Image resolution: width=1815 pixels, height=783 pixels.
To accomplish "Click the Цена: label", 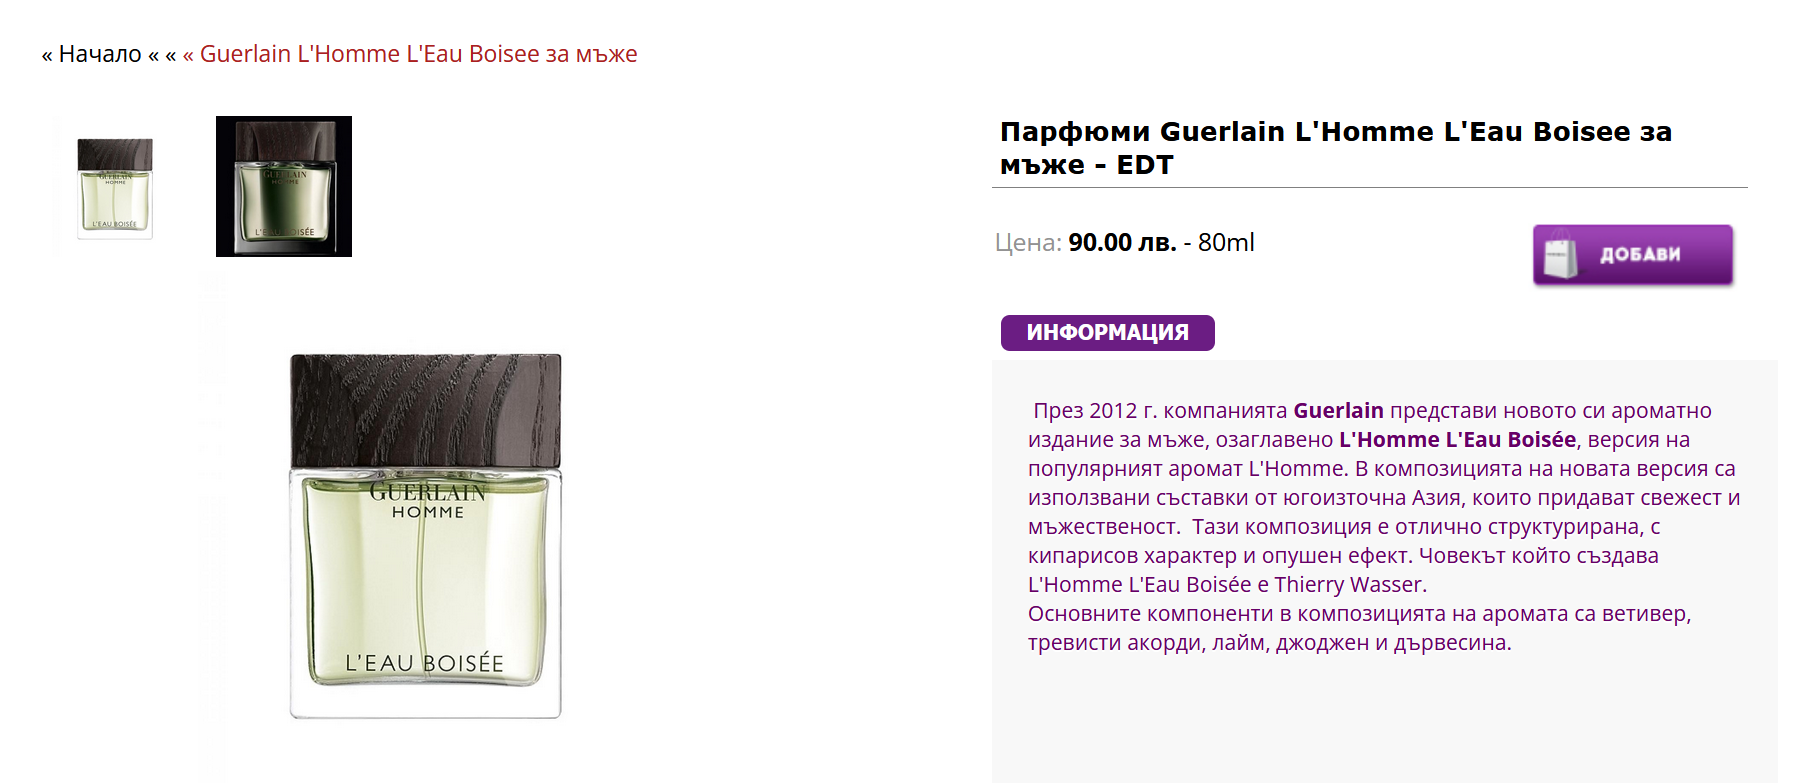I will (1028, 243).
